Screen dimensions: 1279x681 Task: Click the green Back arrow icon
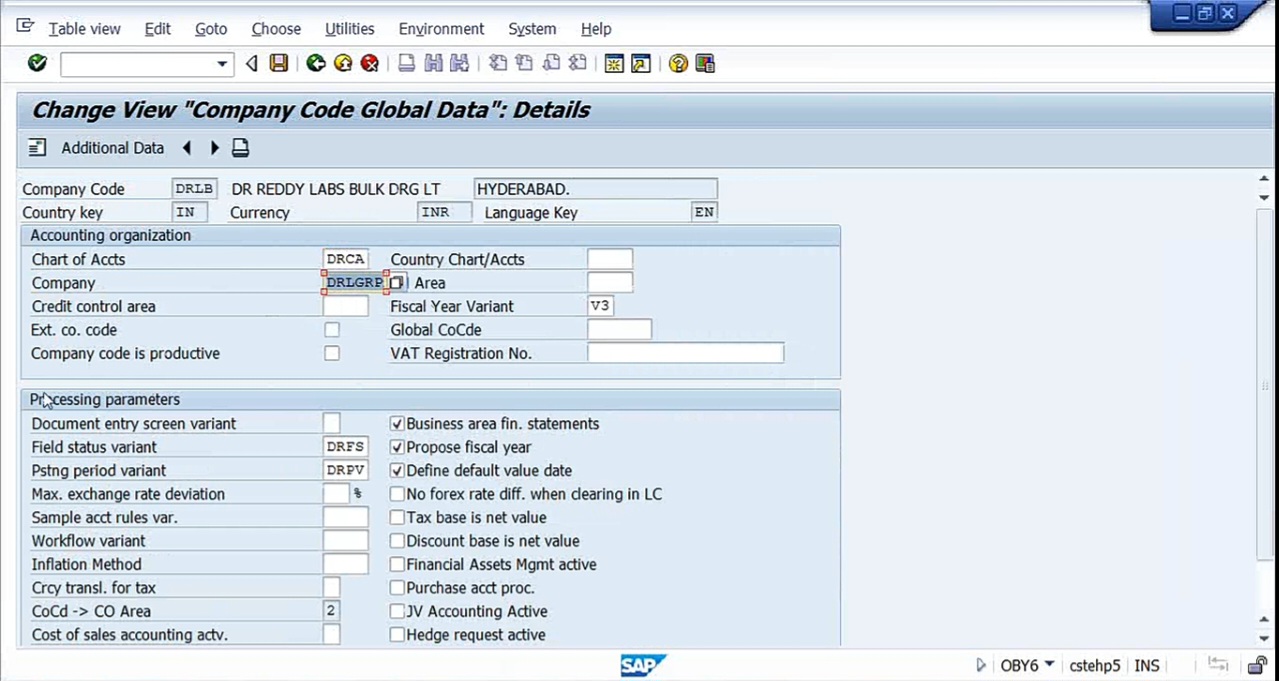pyautogui.click(x=316, y=64)
